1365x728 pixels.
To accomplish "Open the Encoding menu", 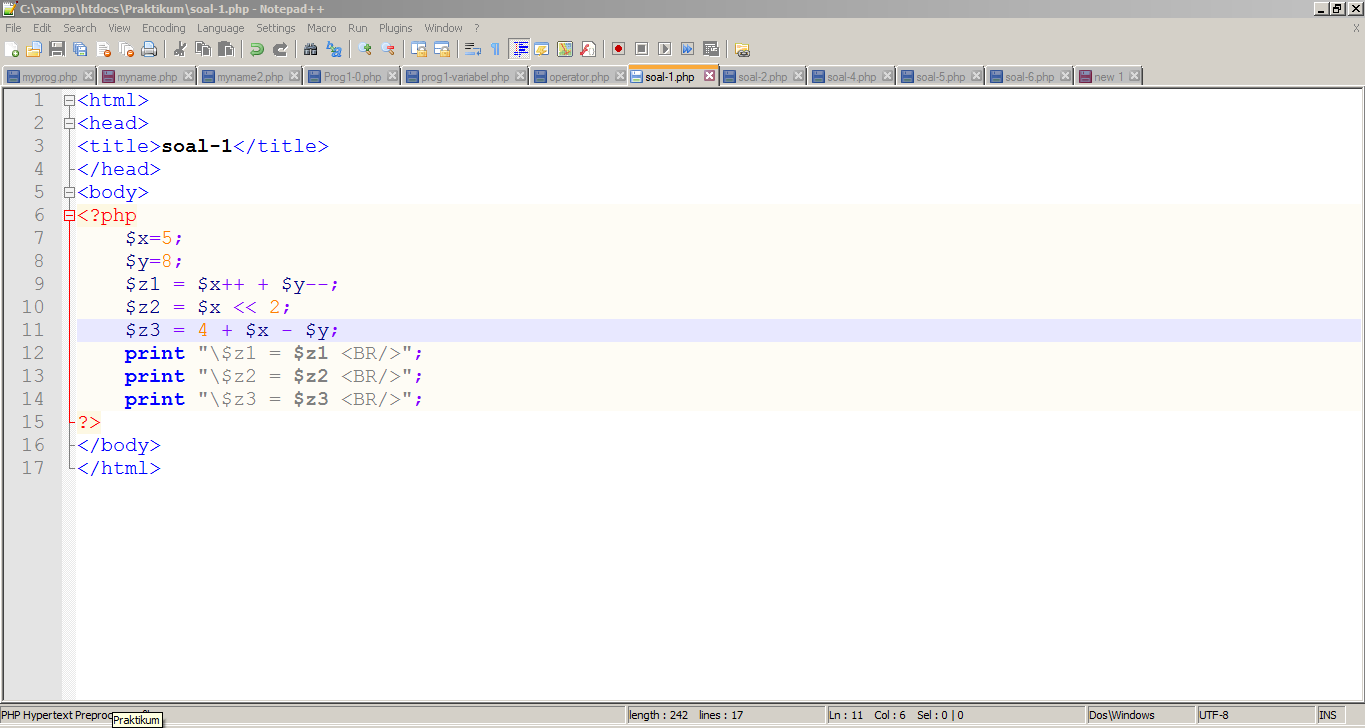I will click(163, 28).
